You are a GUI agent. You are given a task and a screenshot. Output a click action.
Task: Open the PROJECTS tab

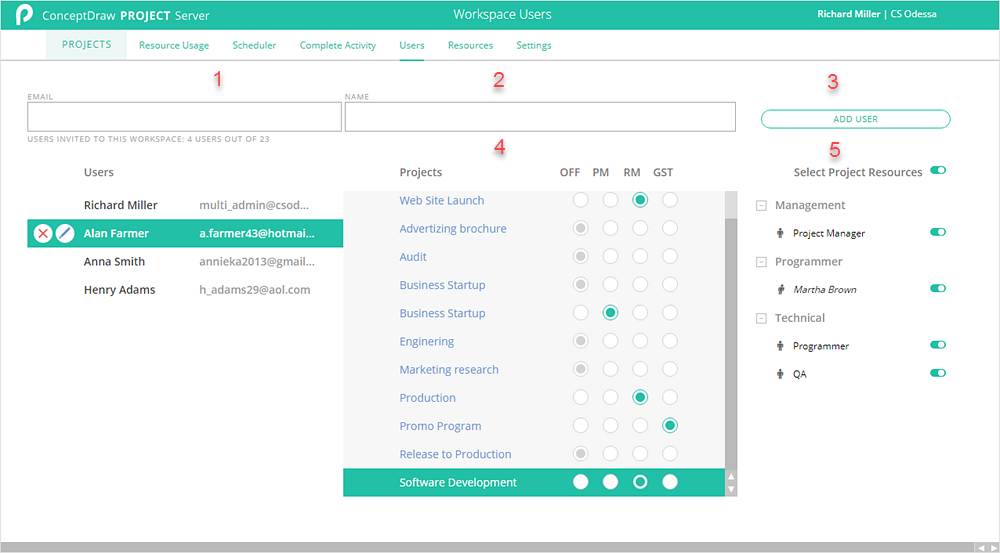click(x=87, y=45)
